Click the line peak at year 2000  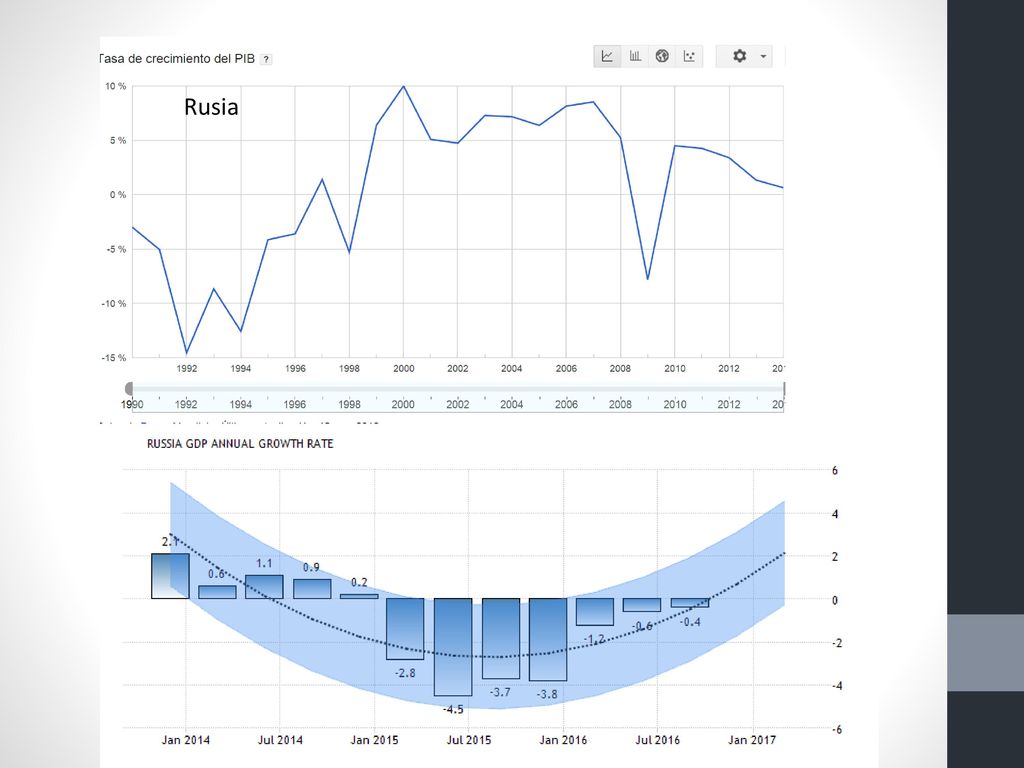pyautogui.click(x=403, y=86)
